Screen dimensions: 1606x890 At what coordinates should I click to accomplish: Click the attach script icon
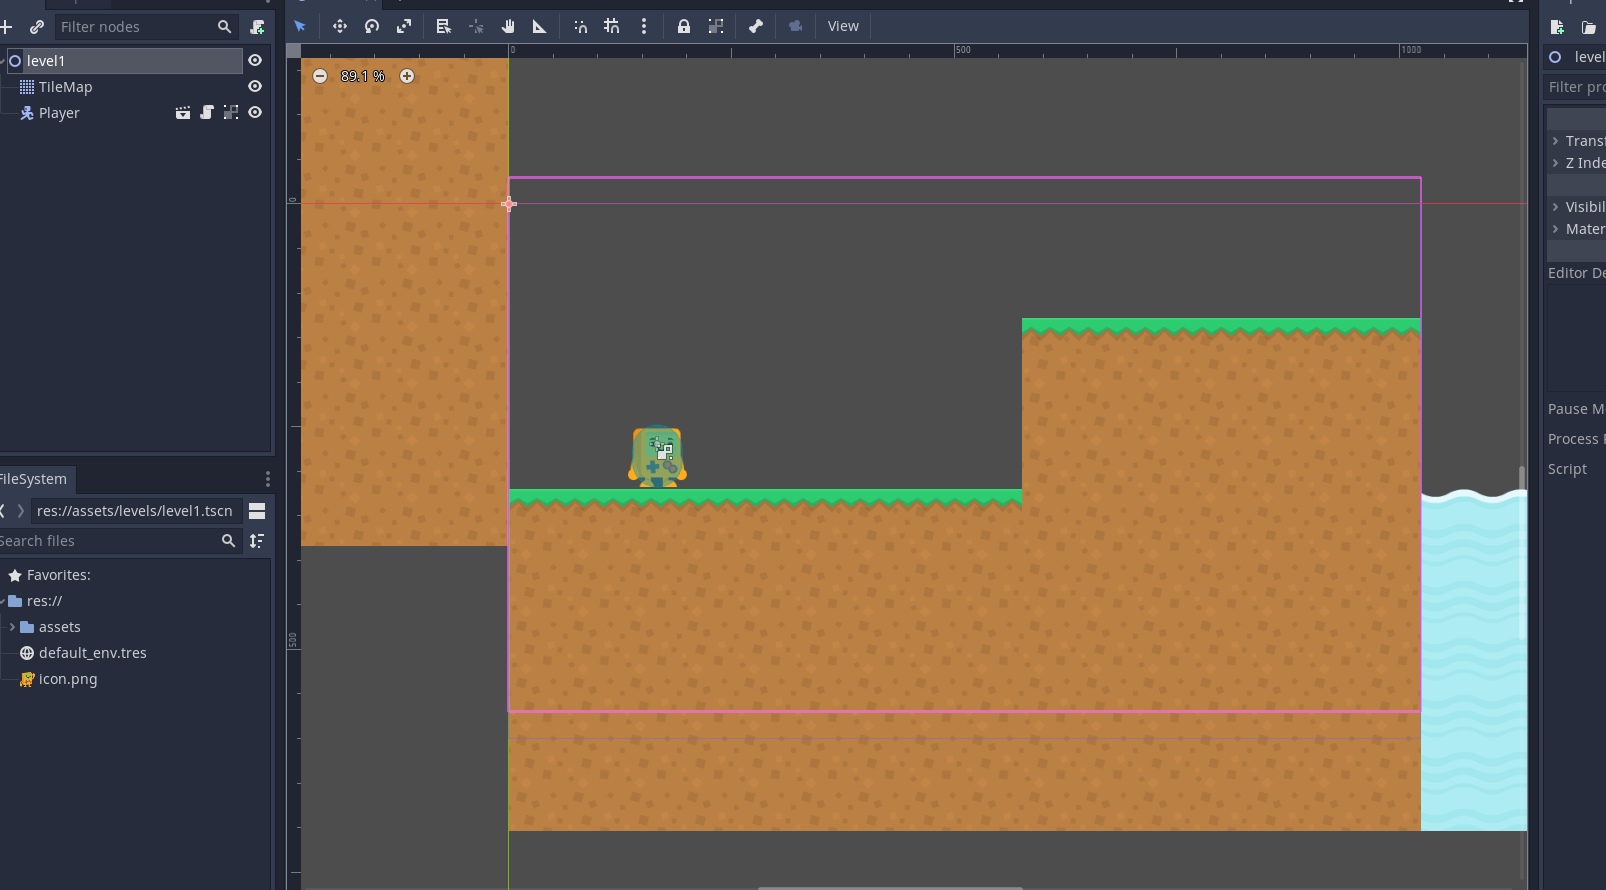point(258,27)
